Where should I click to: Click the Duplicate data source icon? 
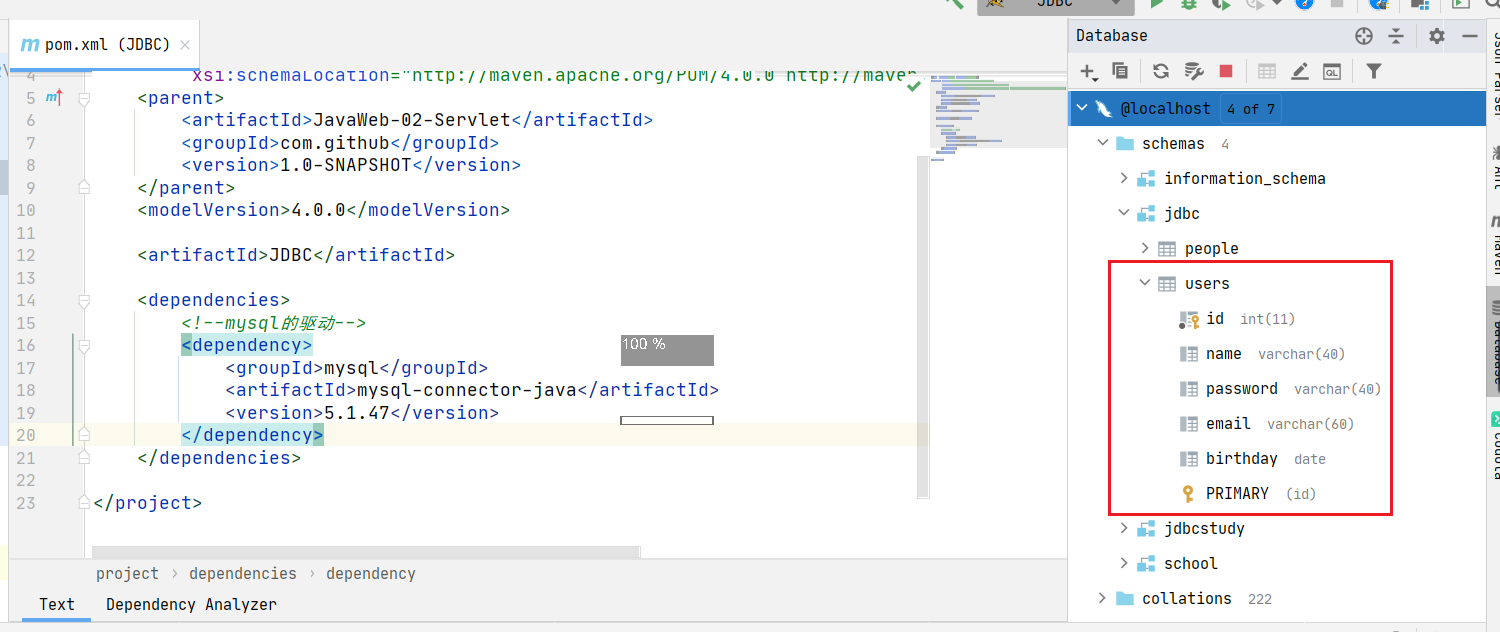point(1120,71)
